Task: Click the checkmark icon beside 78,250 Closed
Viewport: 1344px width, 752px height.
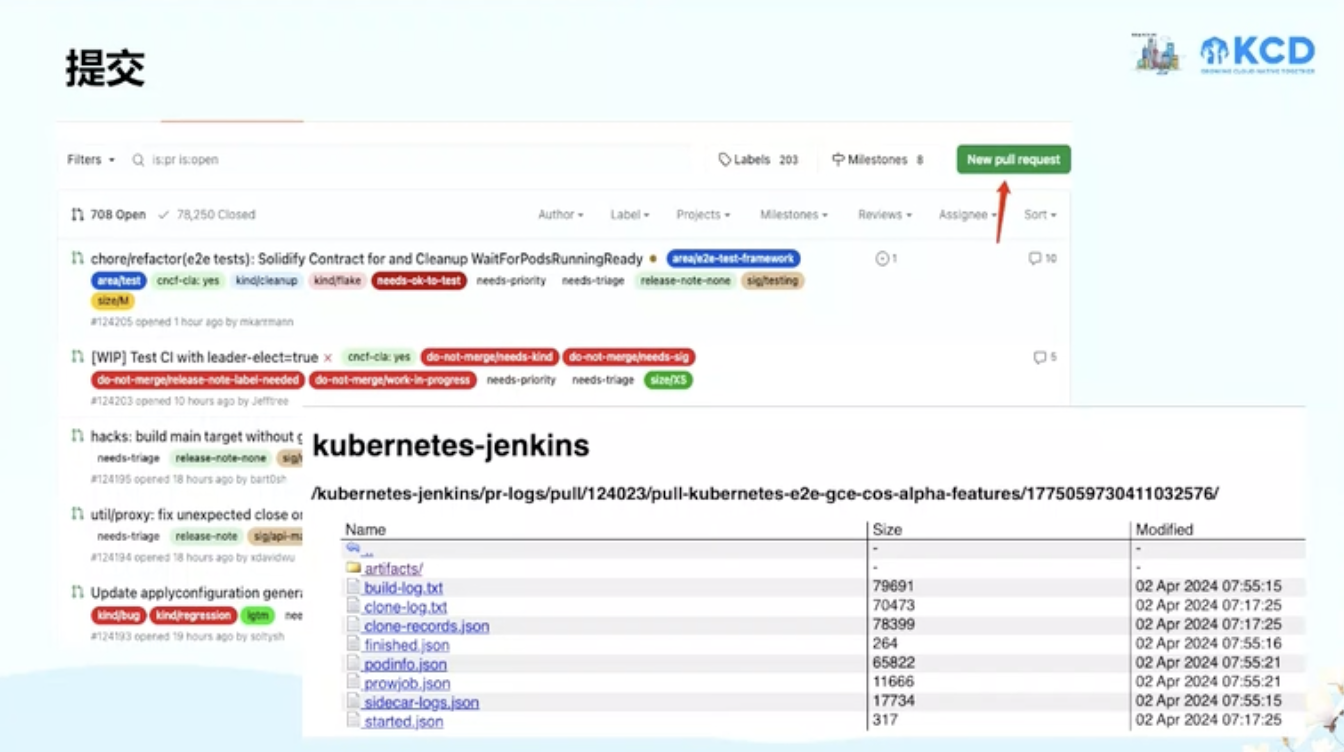Action: [164, 214]
